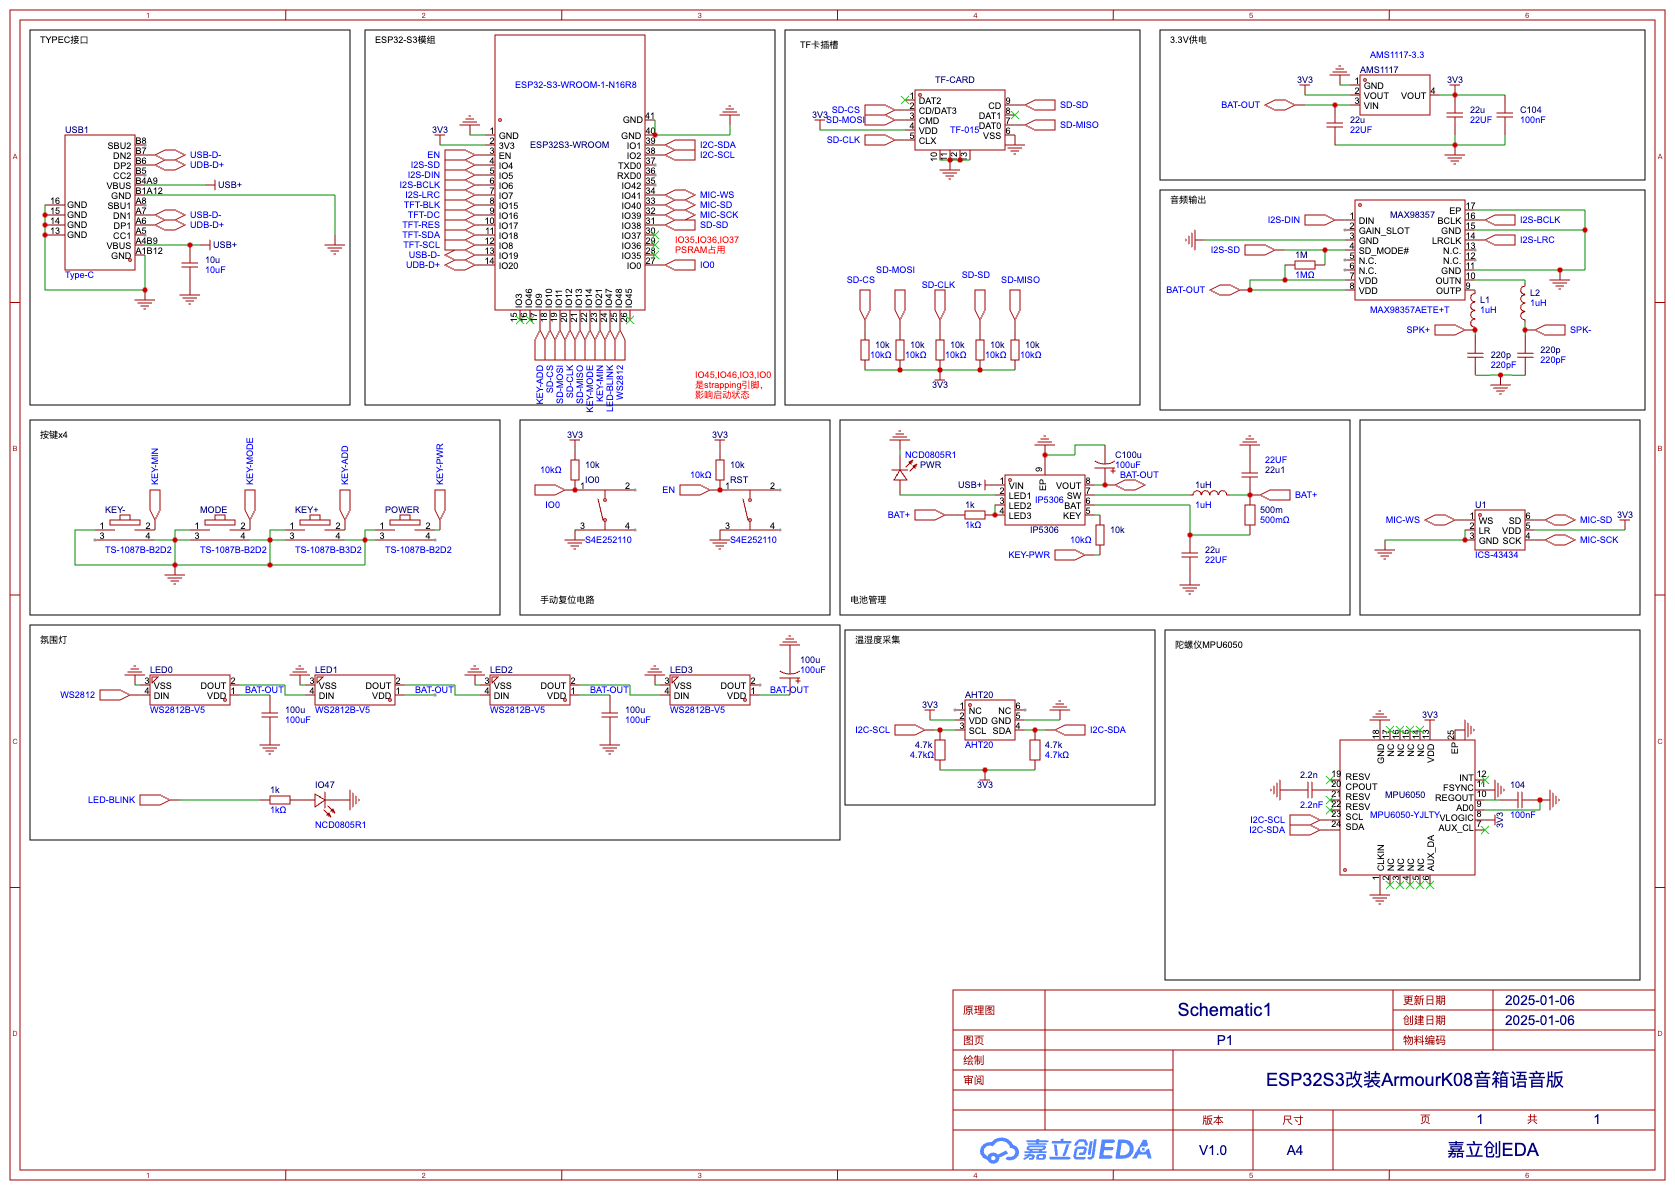Screen dimensions: 1675x1190
Task: Click the USB1 designator
Action: click(76, 130)
